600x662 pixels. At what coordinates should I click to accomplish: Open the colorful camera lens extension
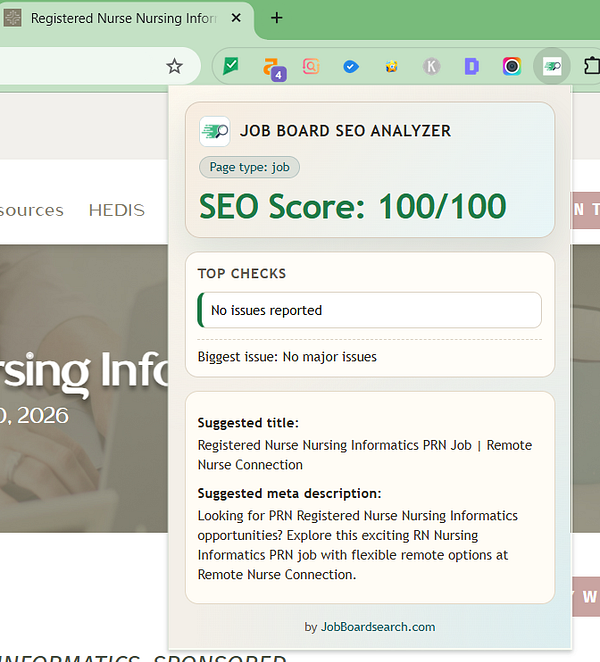click(511, 66)
